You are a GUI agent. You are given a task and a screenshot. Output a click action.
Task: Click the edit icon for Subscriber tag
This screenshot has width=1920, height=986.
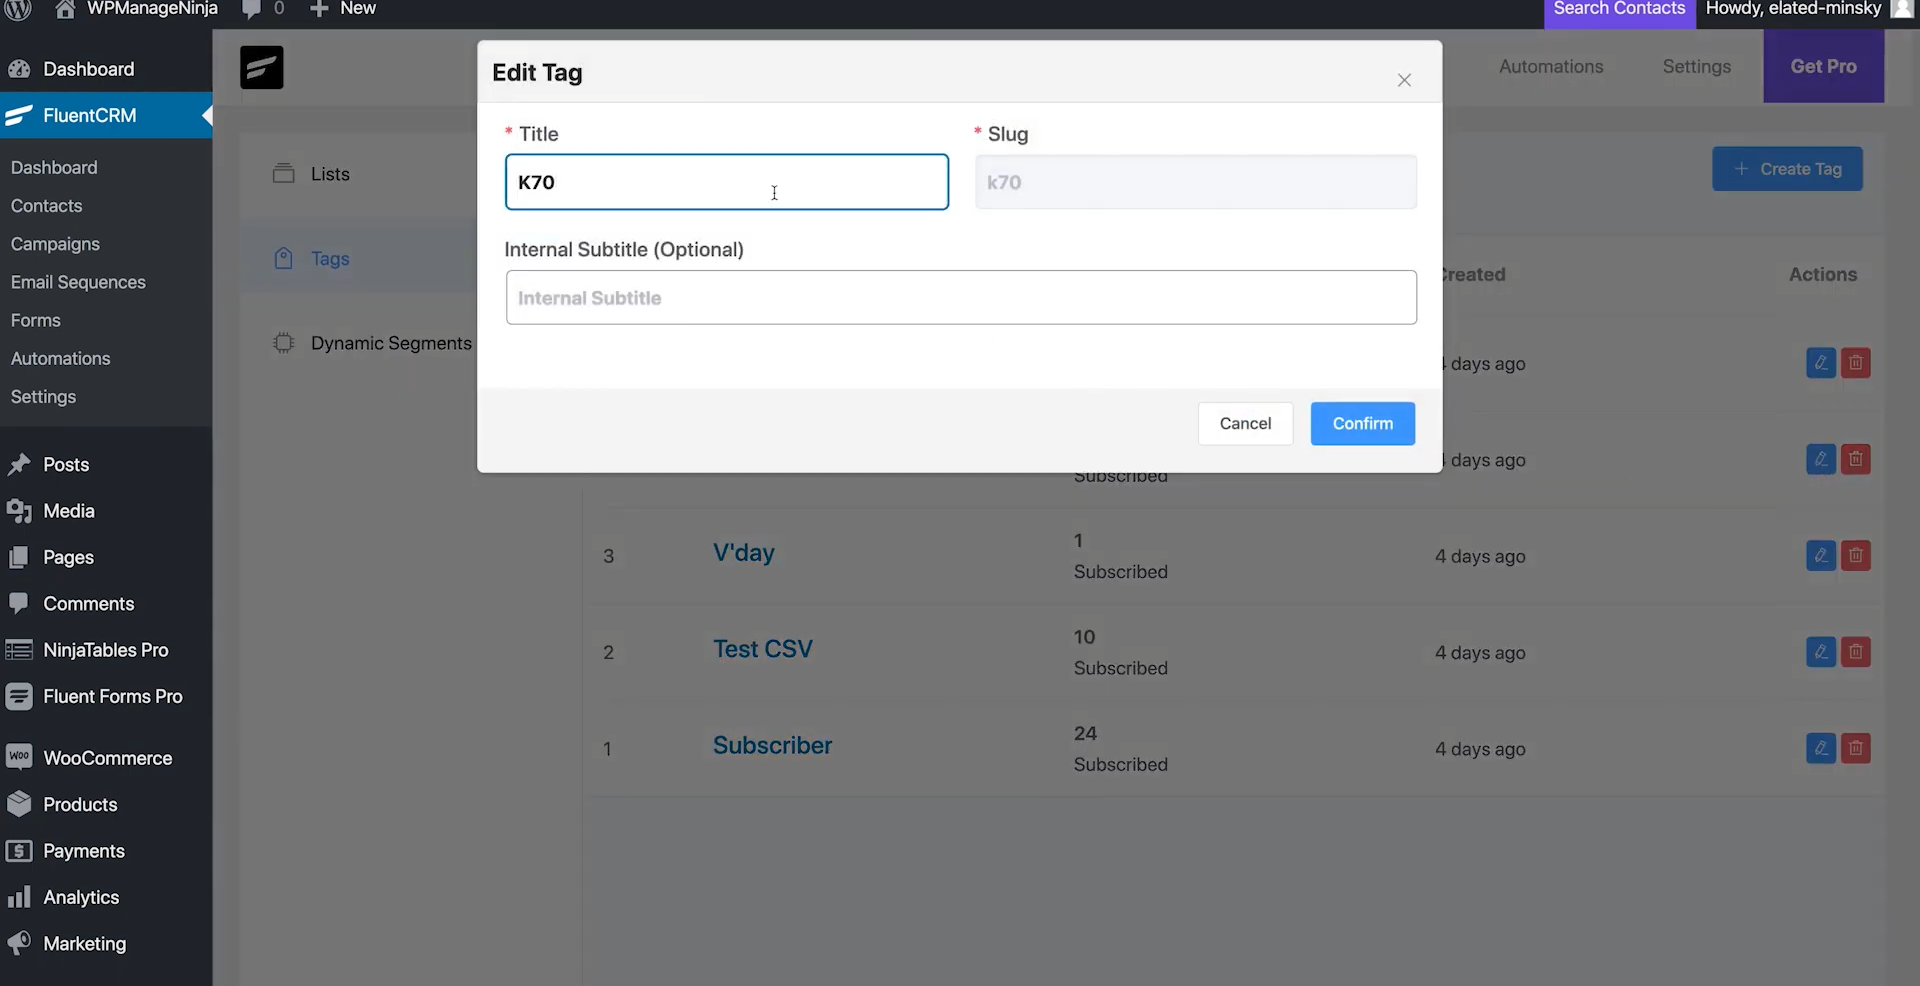[x=1820, y=749]
